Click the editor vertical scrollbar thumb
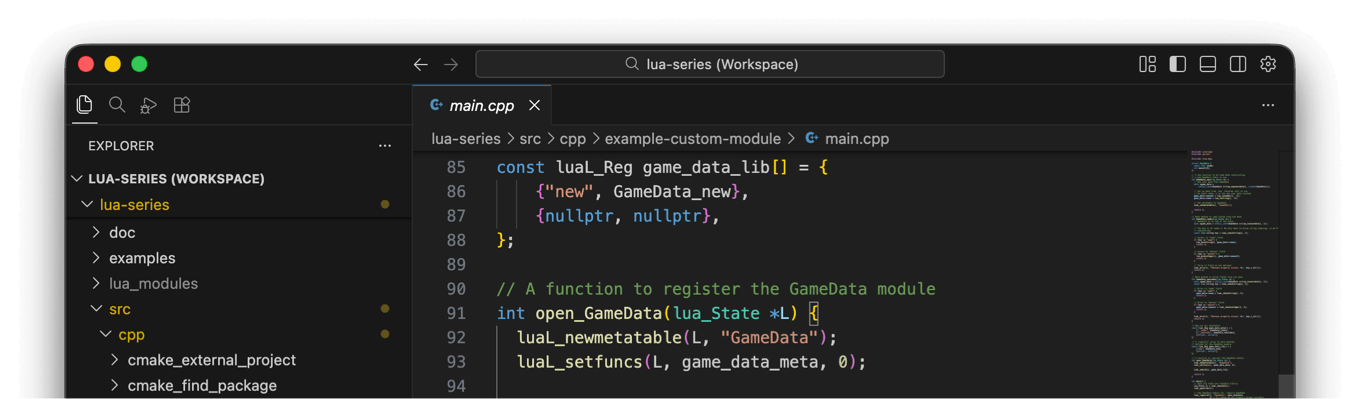This screenshot has width=1360, height=399. (x=1287, y=387)
